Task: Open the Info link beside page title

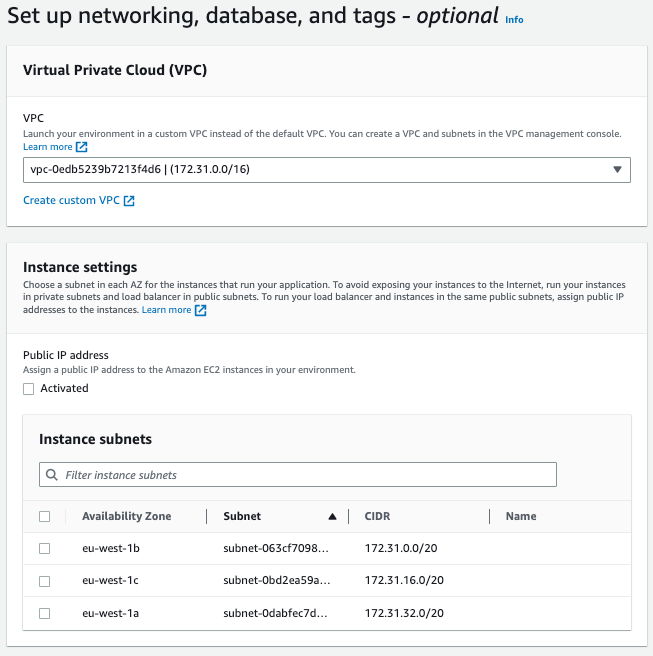Action: point(514,20)
